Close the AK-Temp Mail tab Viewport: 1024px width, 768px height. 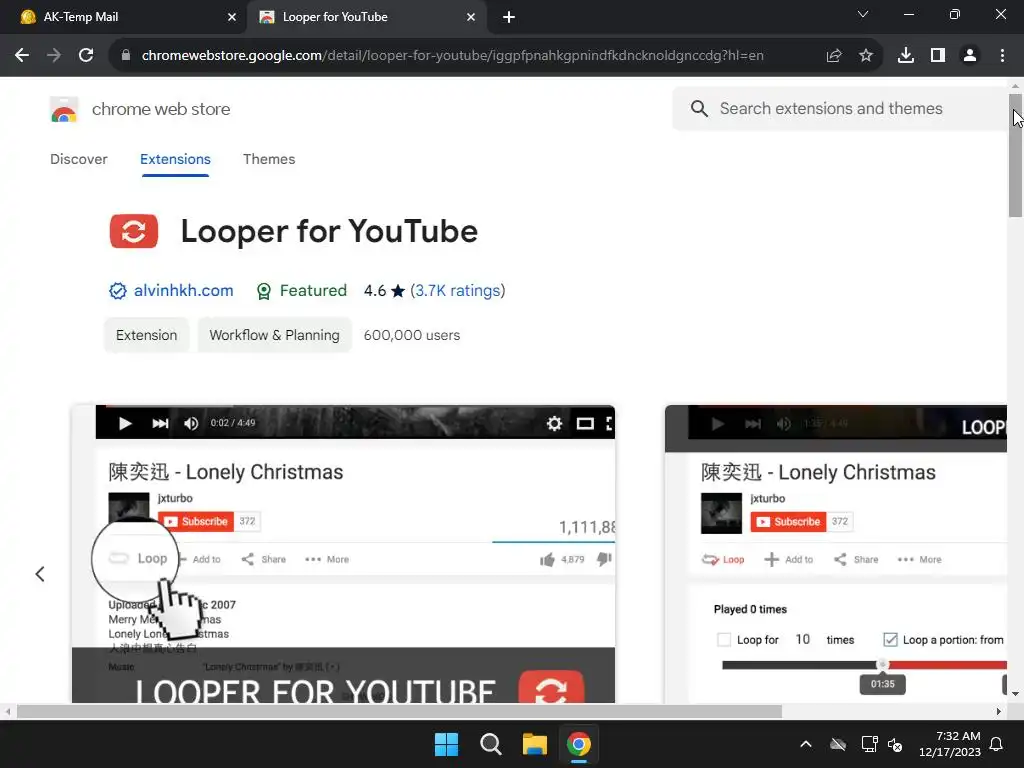coord(232,17)
